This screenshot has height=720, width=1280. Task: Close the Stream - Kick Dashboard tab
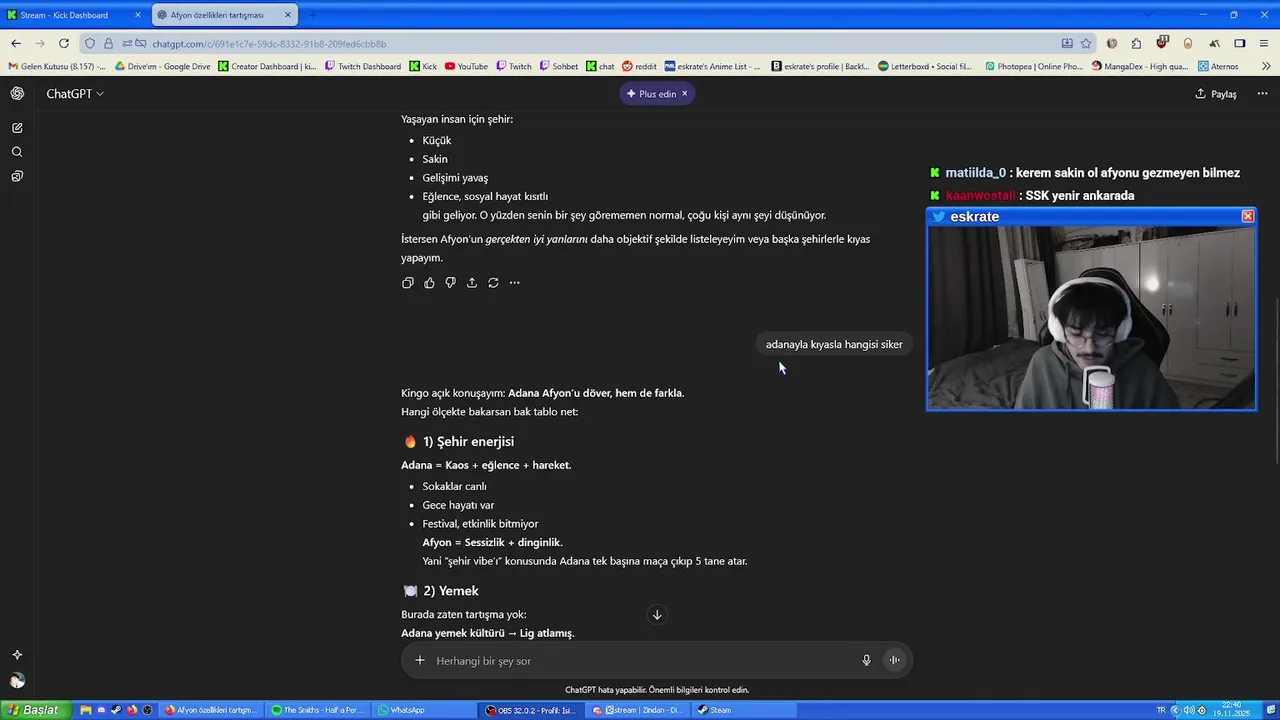coord(138,15)
